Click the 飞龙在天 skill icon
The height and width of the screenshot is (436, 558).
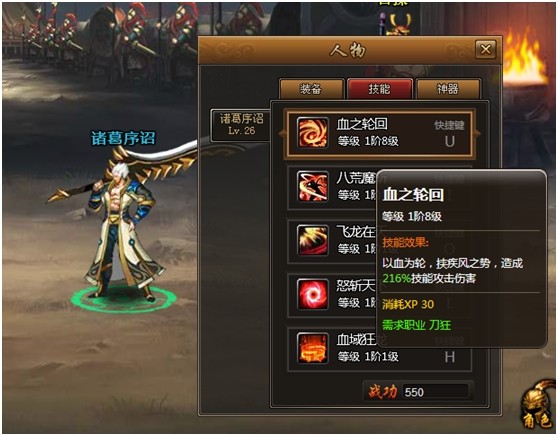click(x=312, y=240)
